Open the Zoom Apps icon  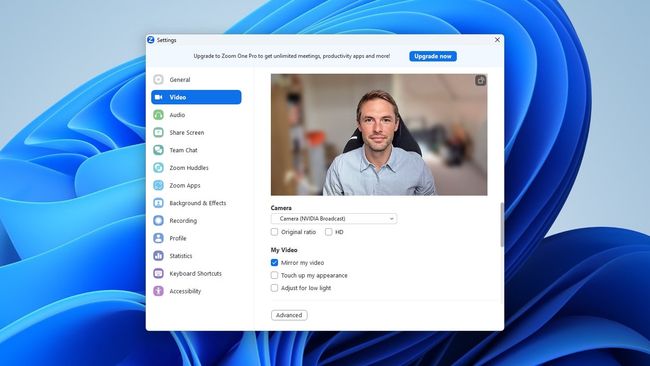(x=158, y=185)
